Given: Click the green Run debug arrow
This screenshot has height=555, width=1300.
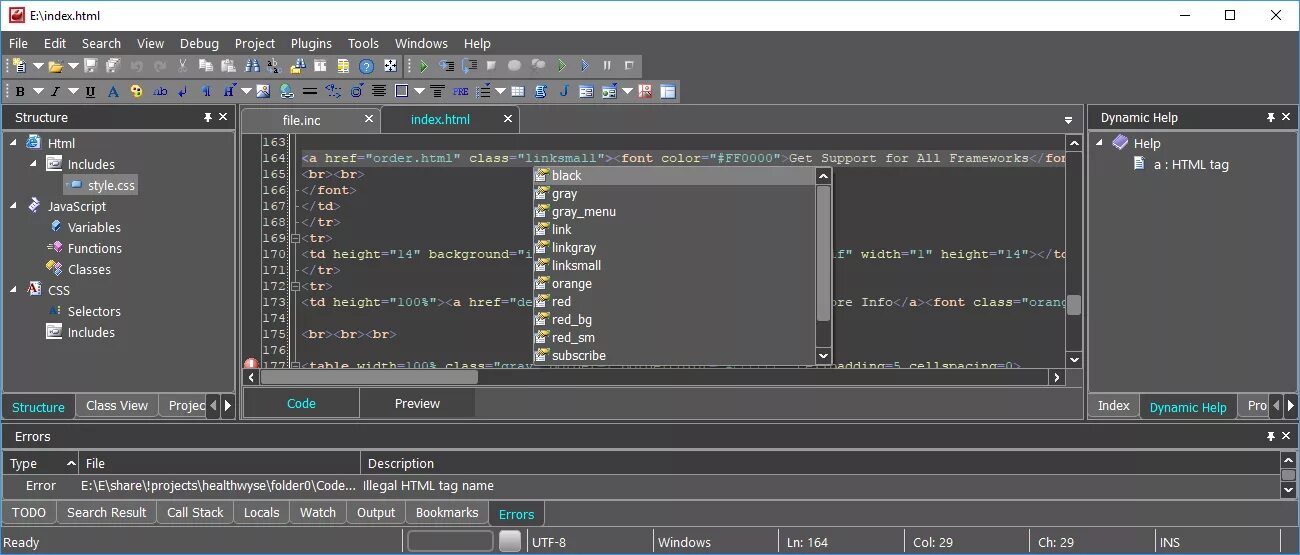Looking at the screenshot, I should pos(424,66).
